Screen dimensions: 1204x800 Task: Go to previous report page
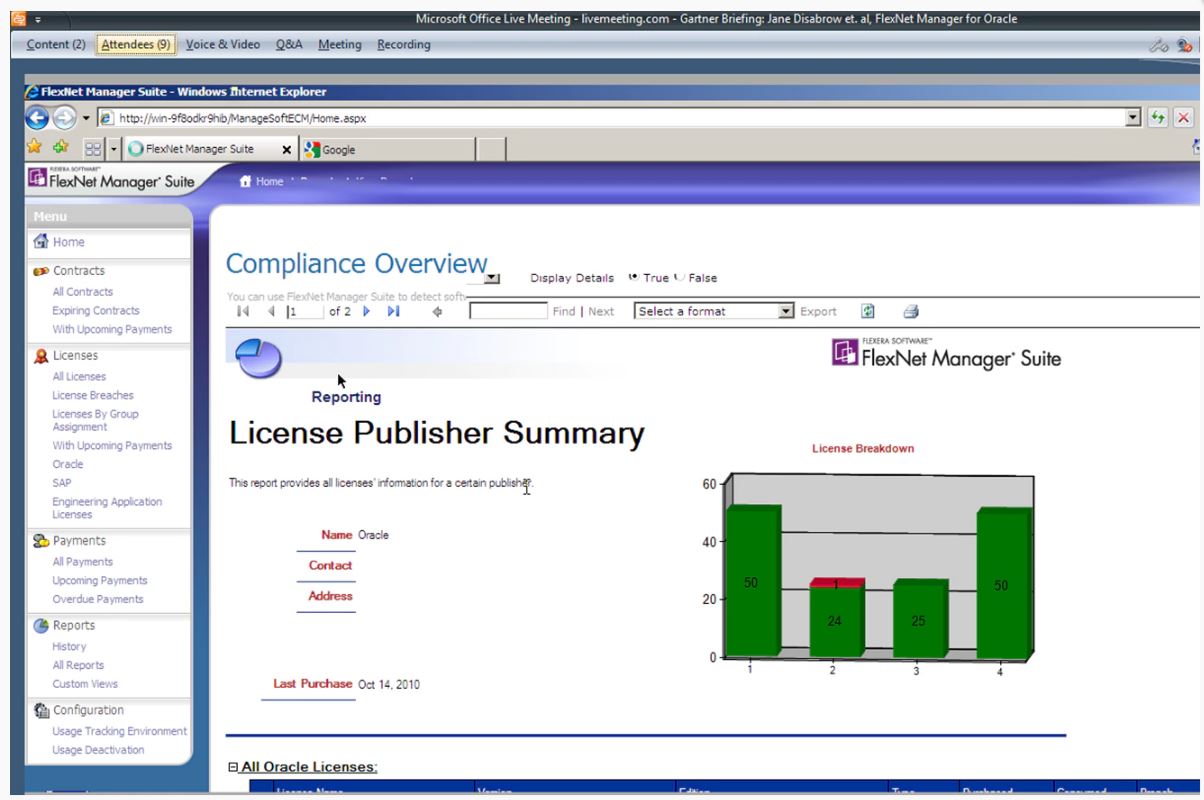click(x=270, y=311)
